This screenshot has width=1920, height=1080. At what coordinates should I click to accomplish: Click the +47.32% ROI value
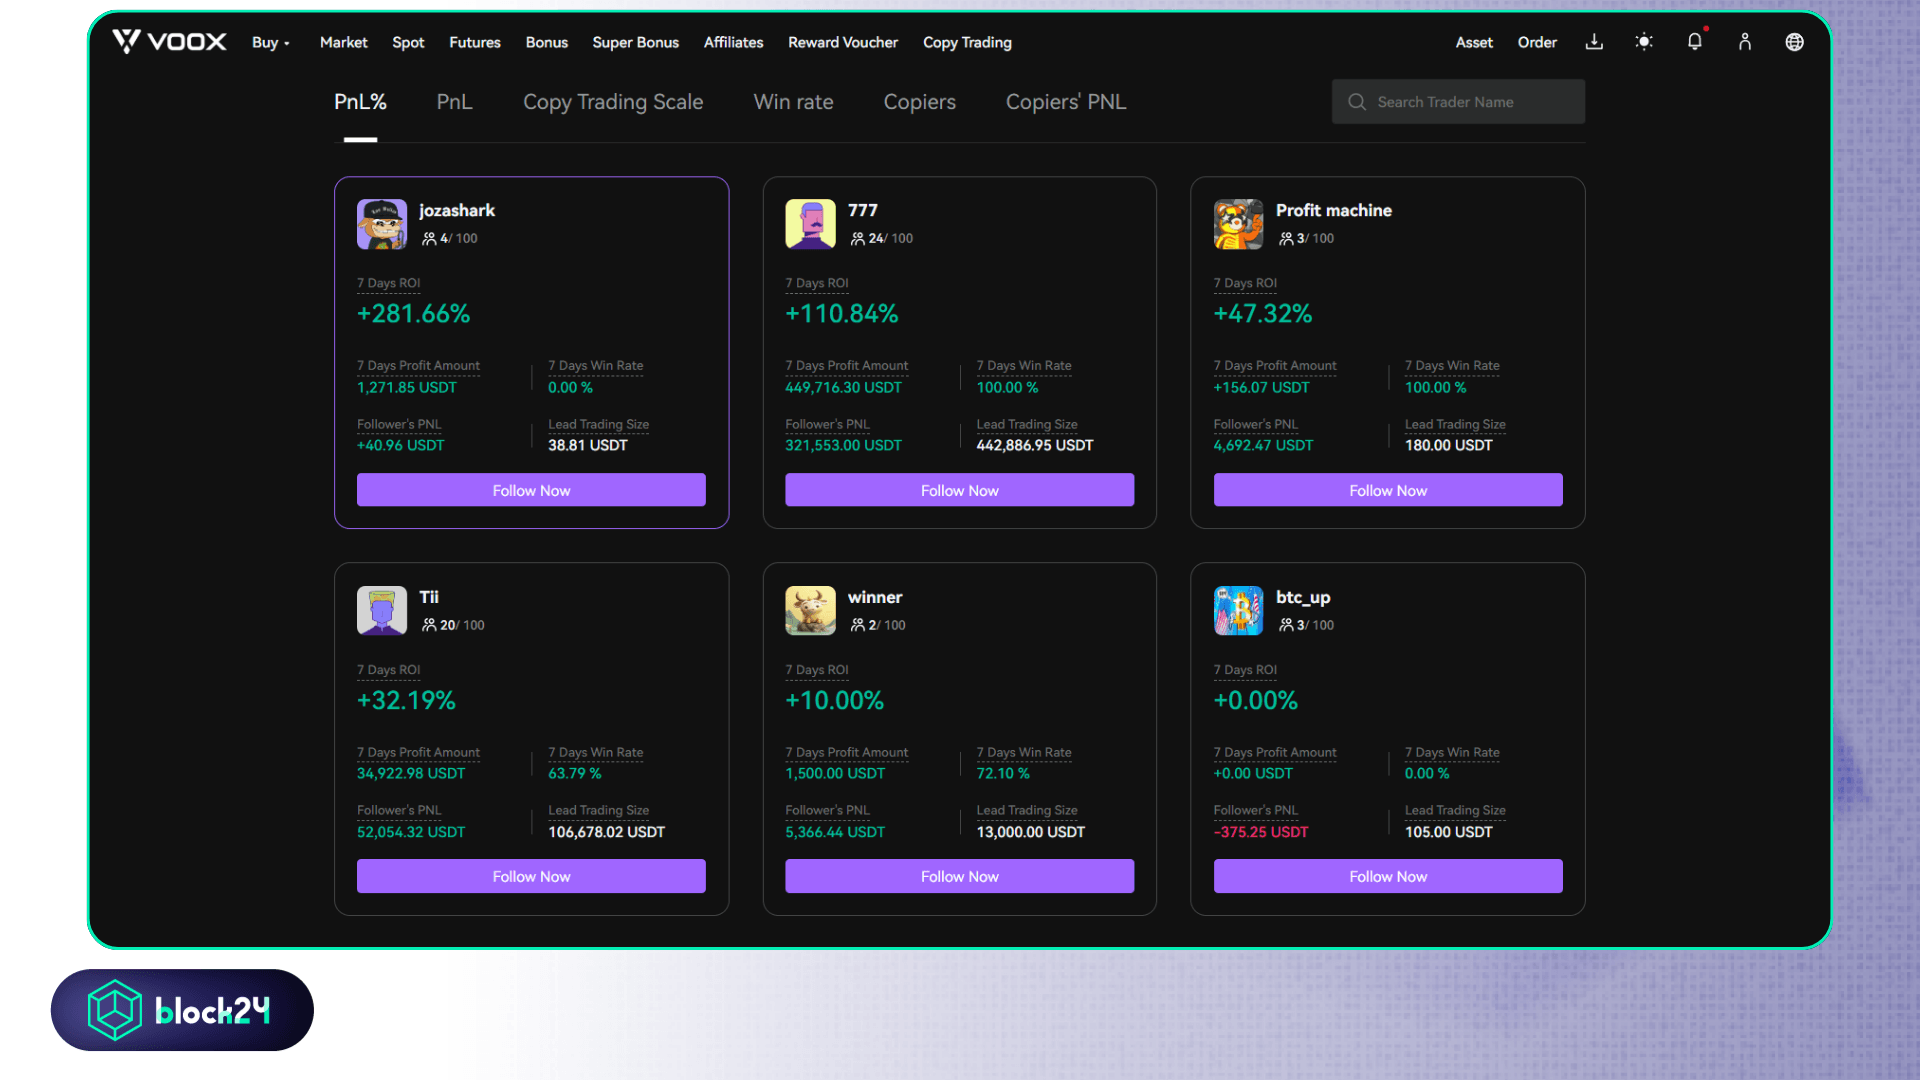[x=1263, y=314]
